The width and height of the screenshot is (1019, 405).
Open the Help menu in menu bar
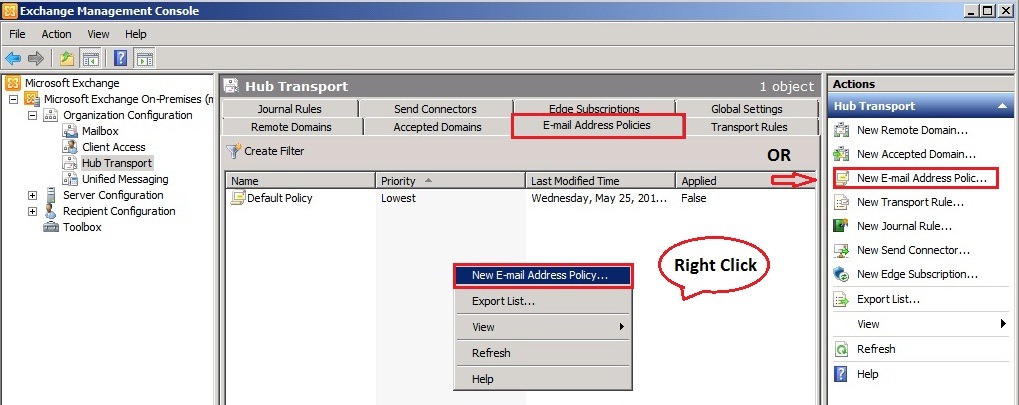(x=136, y=34)
